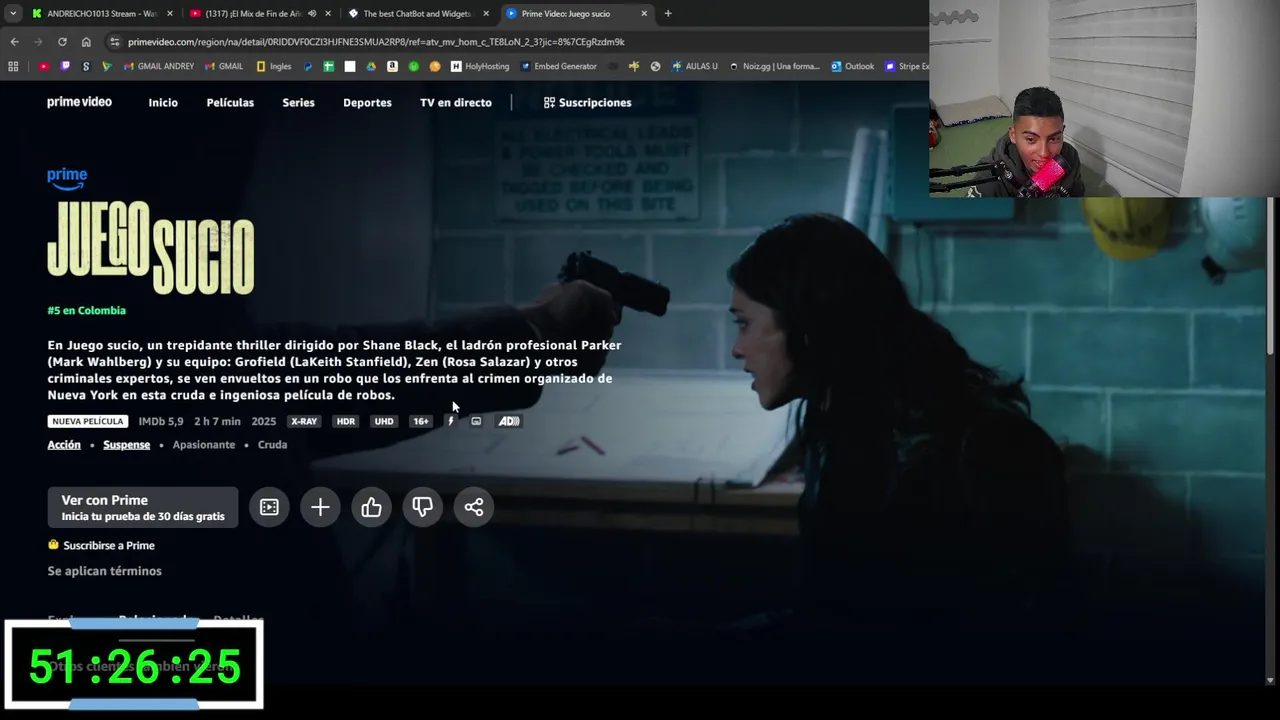The width and height of the screenshot is (1280, 720).
Task: Dislike the movie with thumbs down icon
Action: pos(422,507)
